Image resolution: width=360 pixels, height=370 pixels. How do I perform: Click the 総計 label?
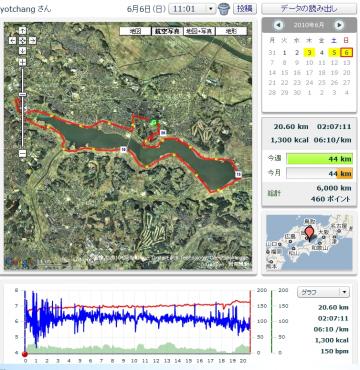pyautogui.click(x=273, y=193)
